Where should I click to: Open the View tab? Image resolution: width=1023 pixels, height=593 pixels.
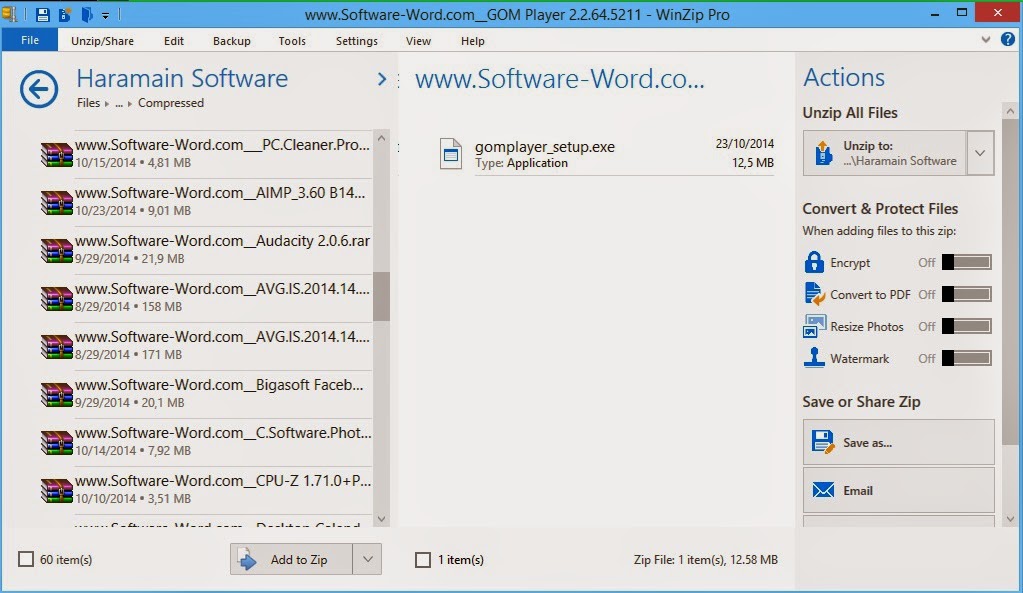click(418, 41)
